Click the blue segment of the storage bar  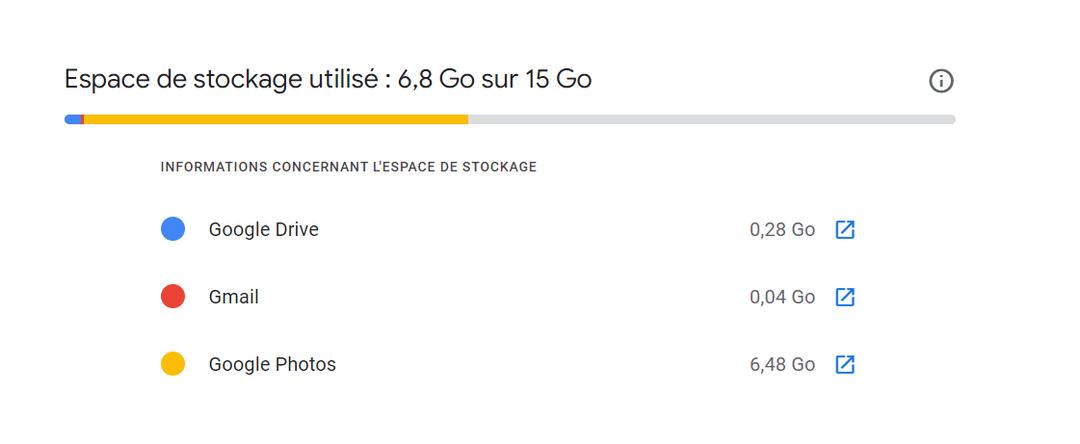tap(72, 119)
